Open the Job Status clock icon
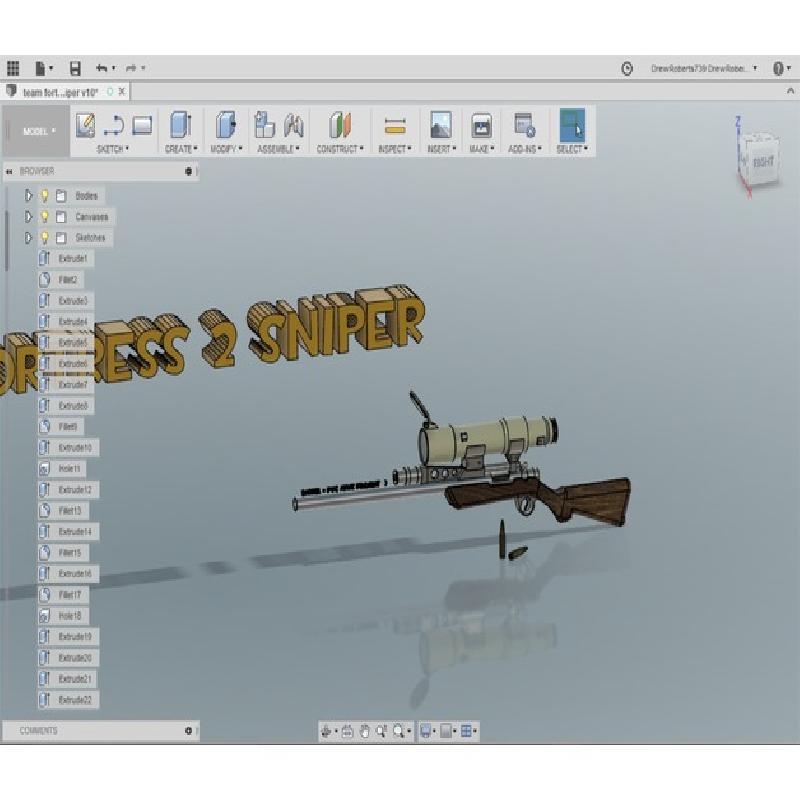The width and height of the screenshot is (800, 800). coord(627,68)
